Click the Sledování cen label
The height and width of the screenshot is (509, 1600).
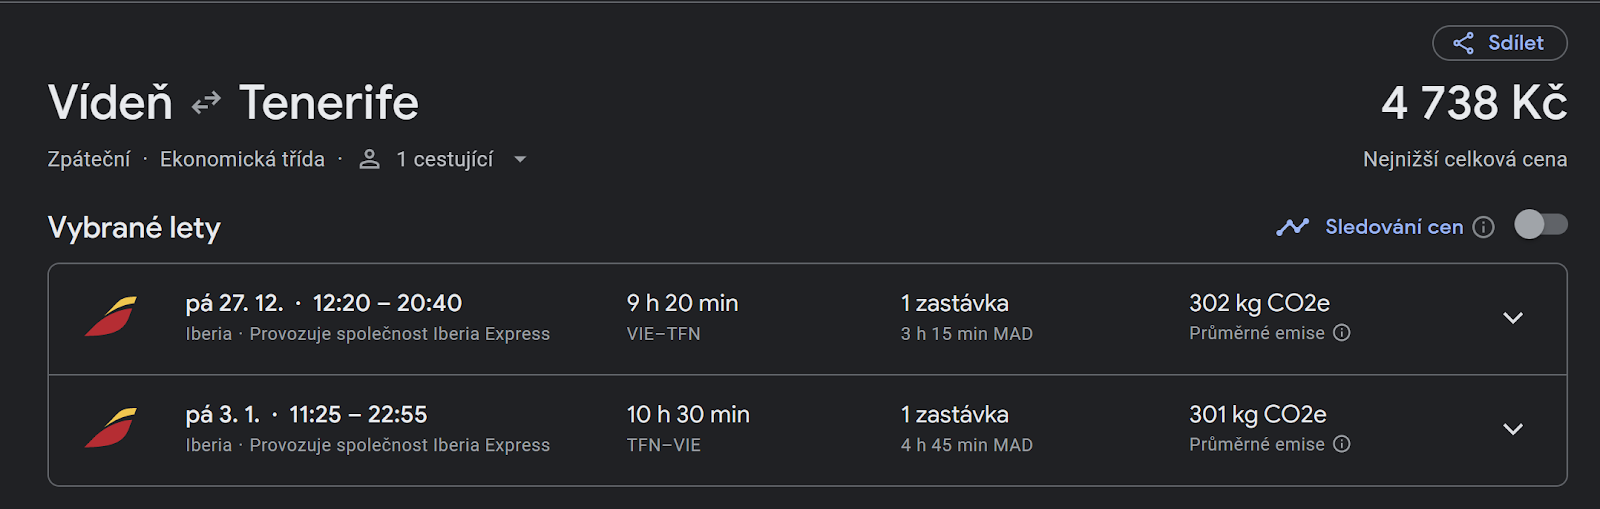coord(1394,227)
